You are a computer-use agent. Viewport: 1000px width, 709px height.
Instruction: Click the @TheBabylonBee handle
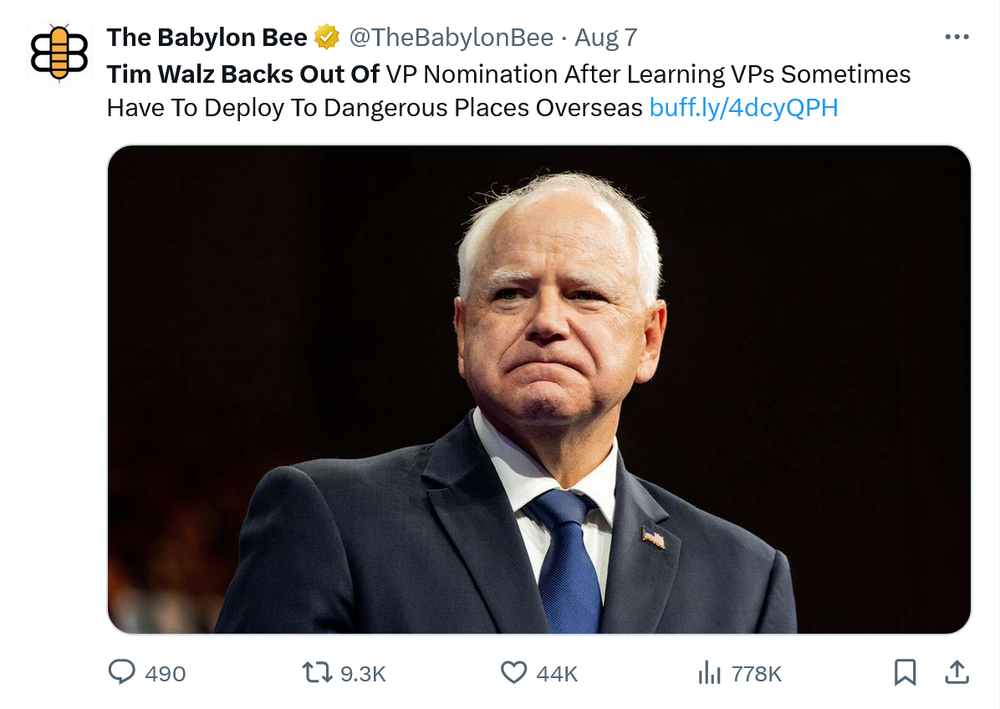point(450,38)
